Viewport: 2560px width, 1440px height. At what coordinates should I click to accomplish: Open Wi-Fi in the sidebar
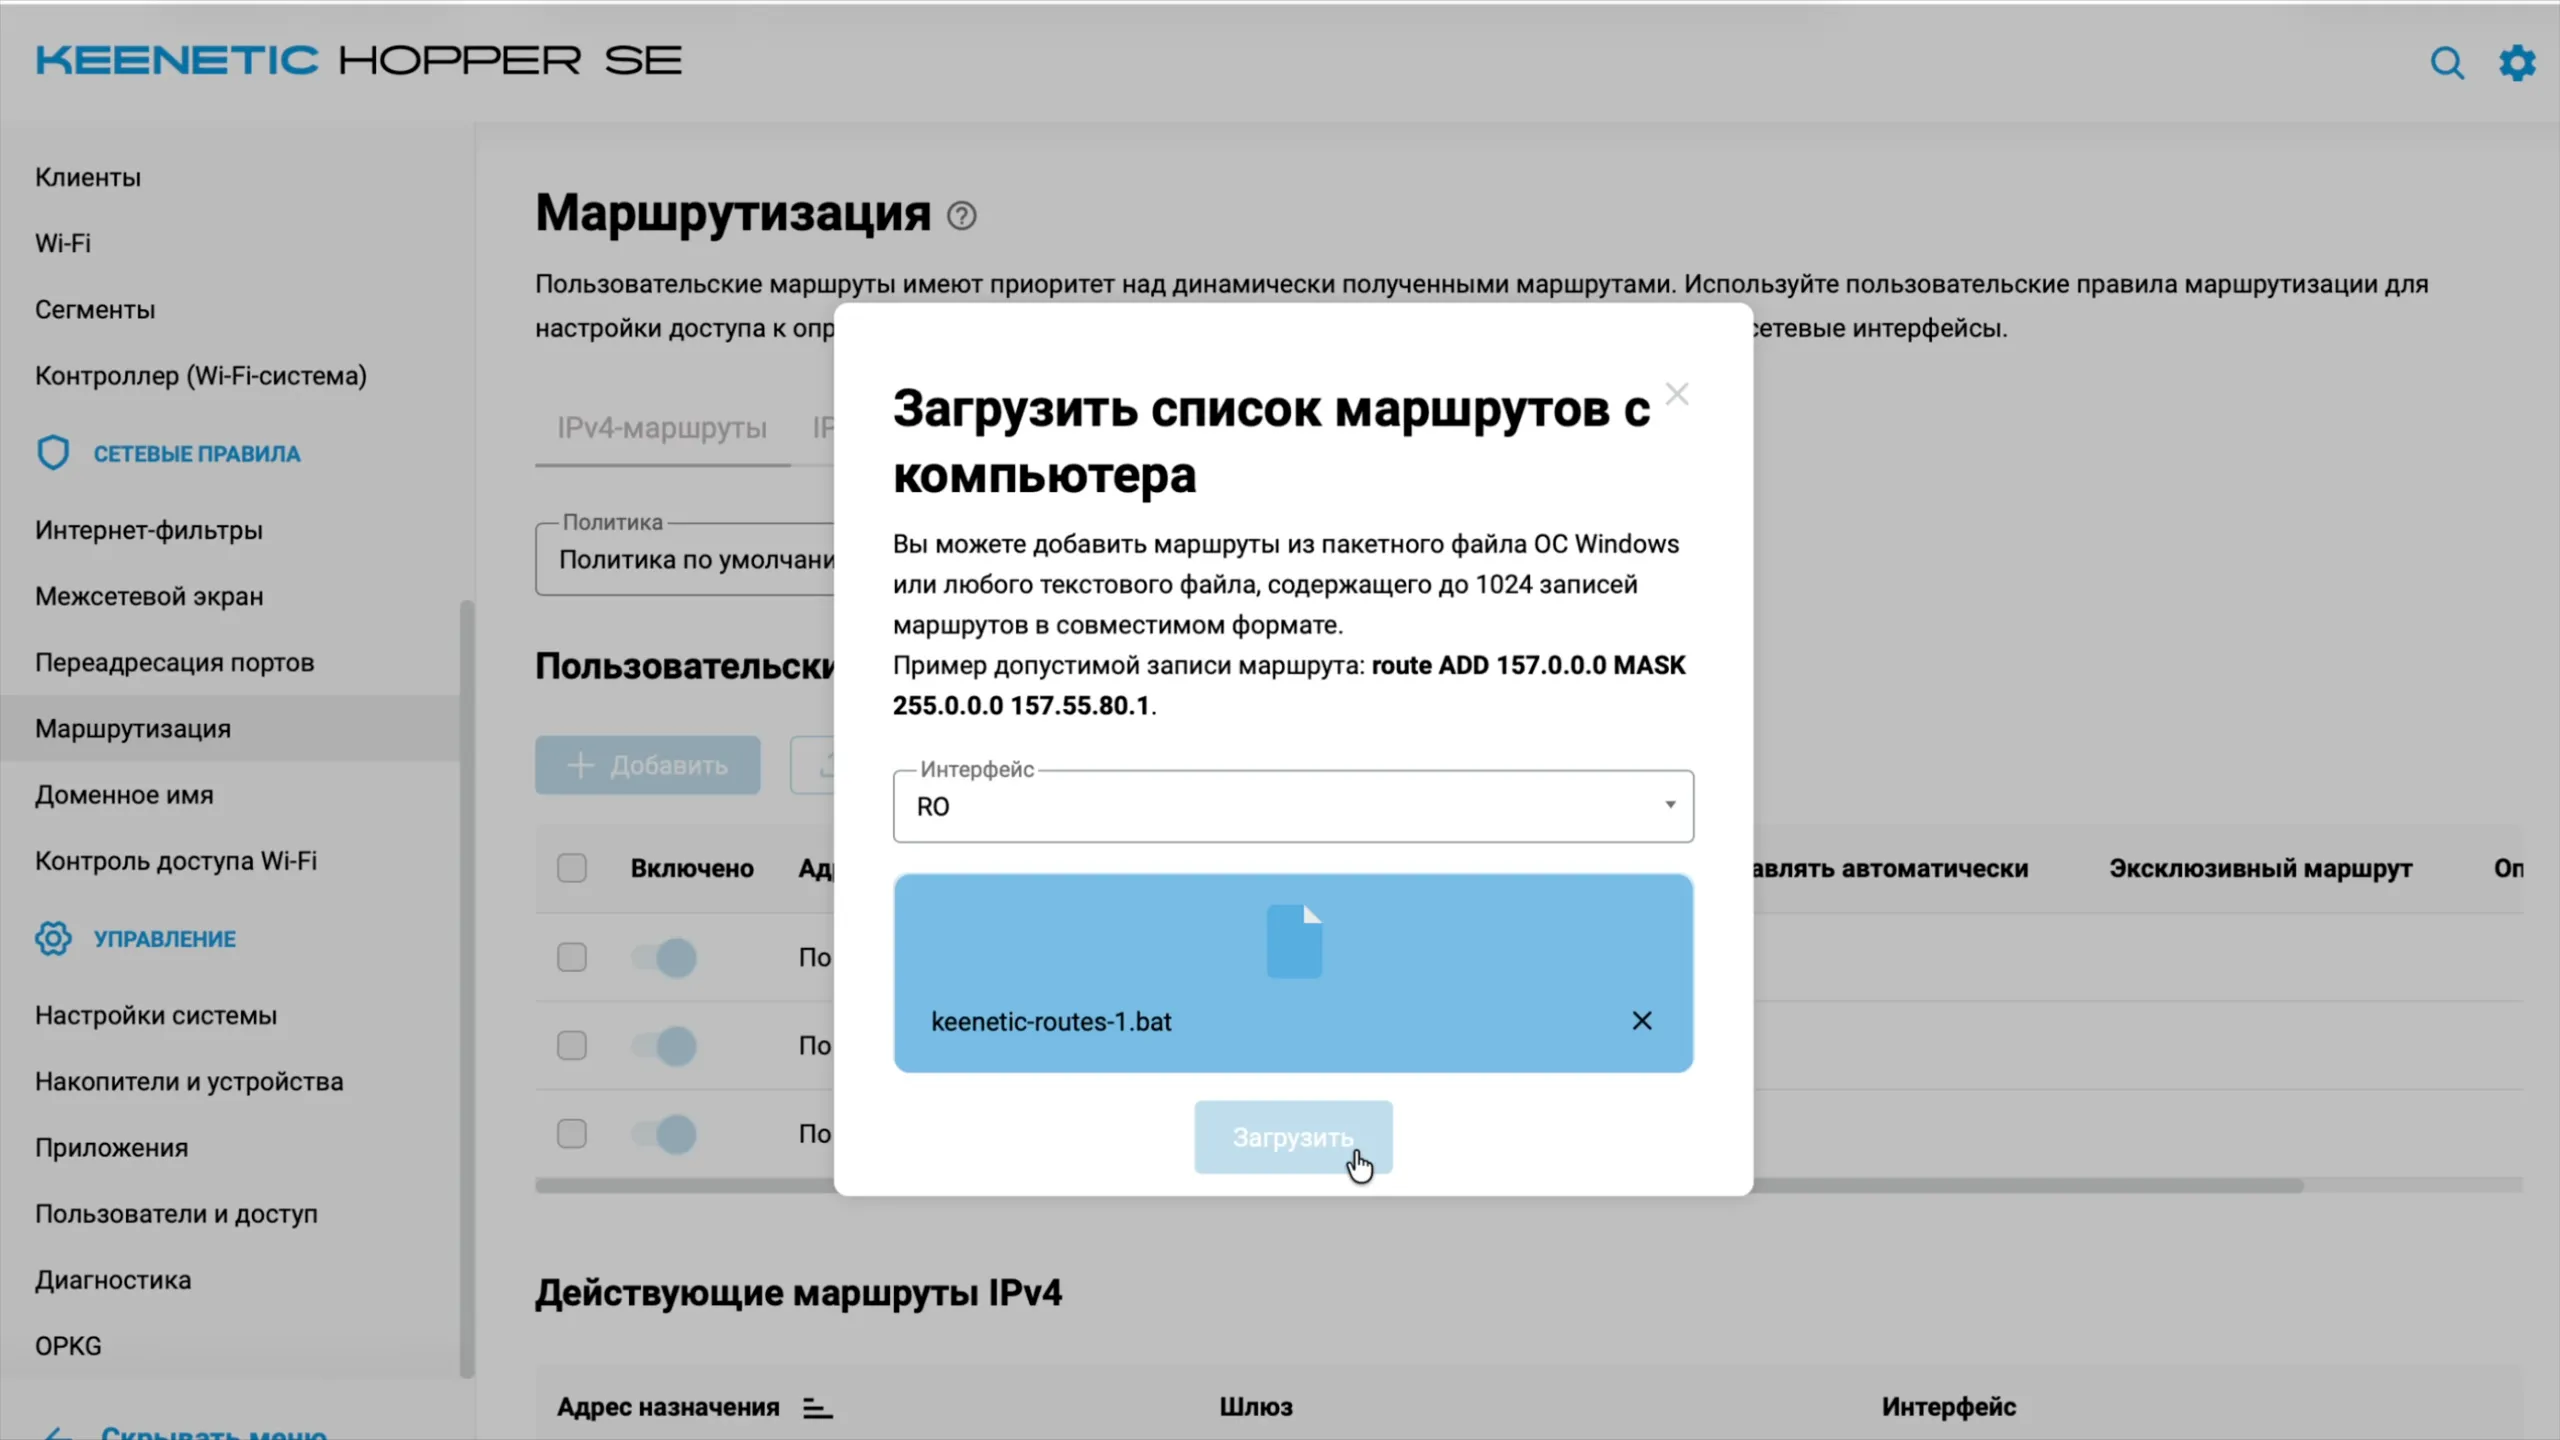(x=63, y=243)
